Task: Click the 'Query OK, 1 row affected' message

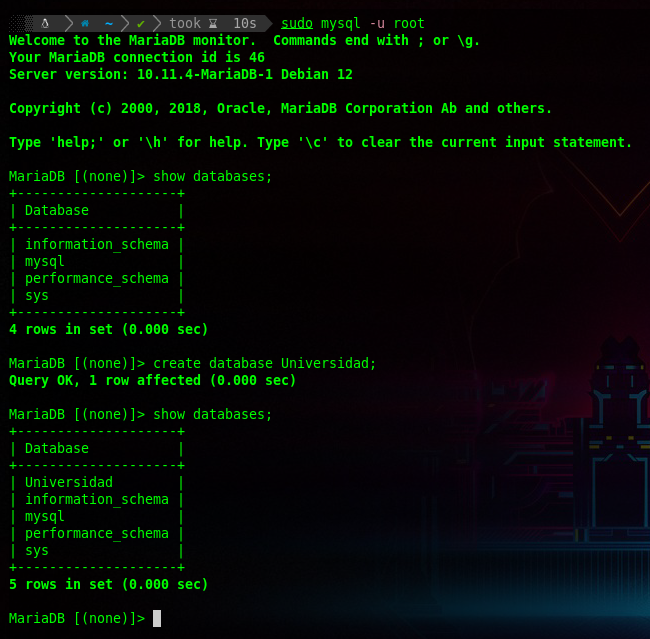Action: pyautogui.click(x=152, y=380)
